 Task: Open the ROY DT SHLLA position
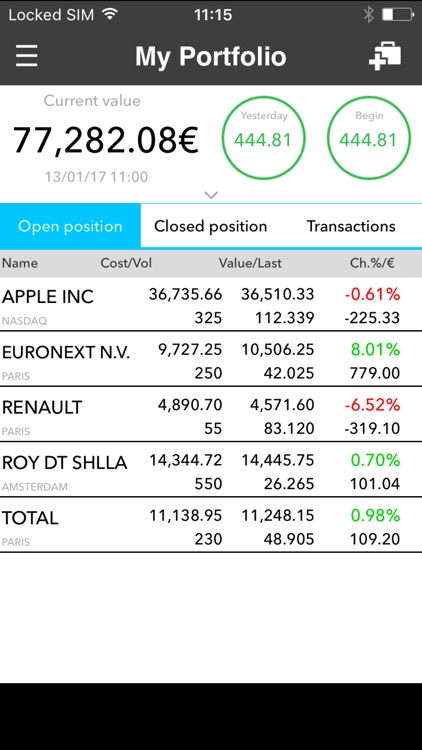click(x=211, y=470)
